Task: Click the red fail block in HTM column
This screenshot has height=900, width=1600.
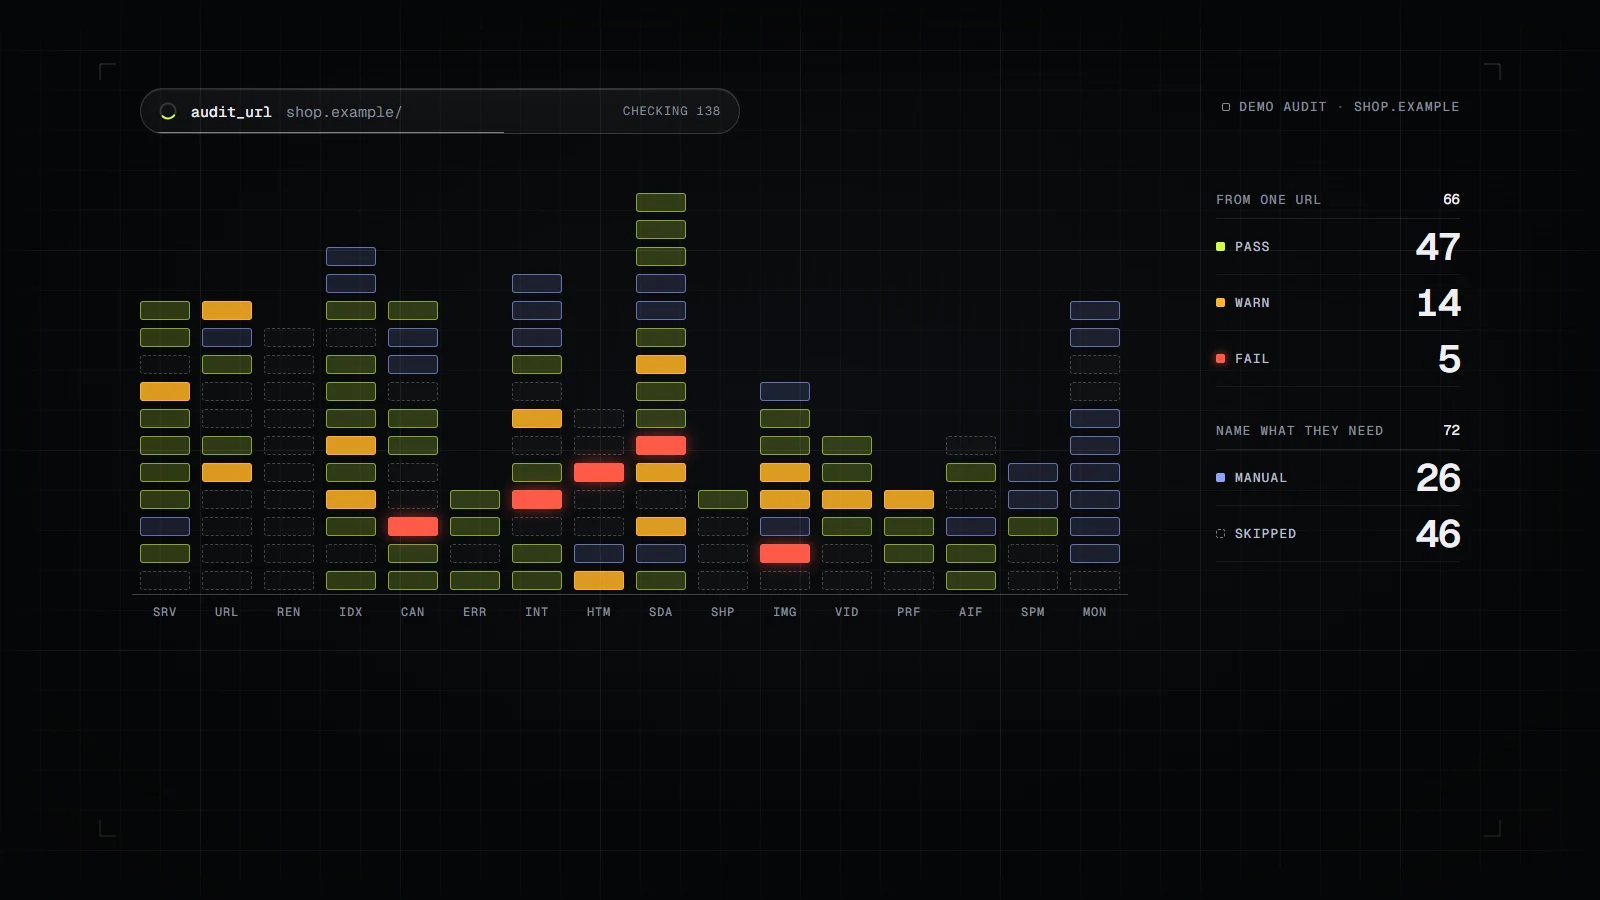Action: tap(599, 472)
